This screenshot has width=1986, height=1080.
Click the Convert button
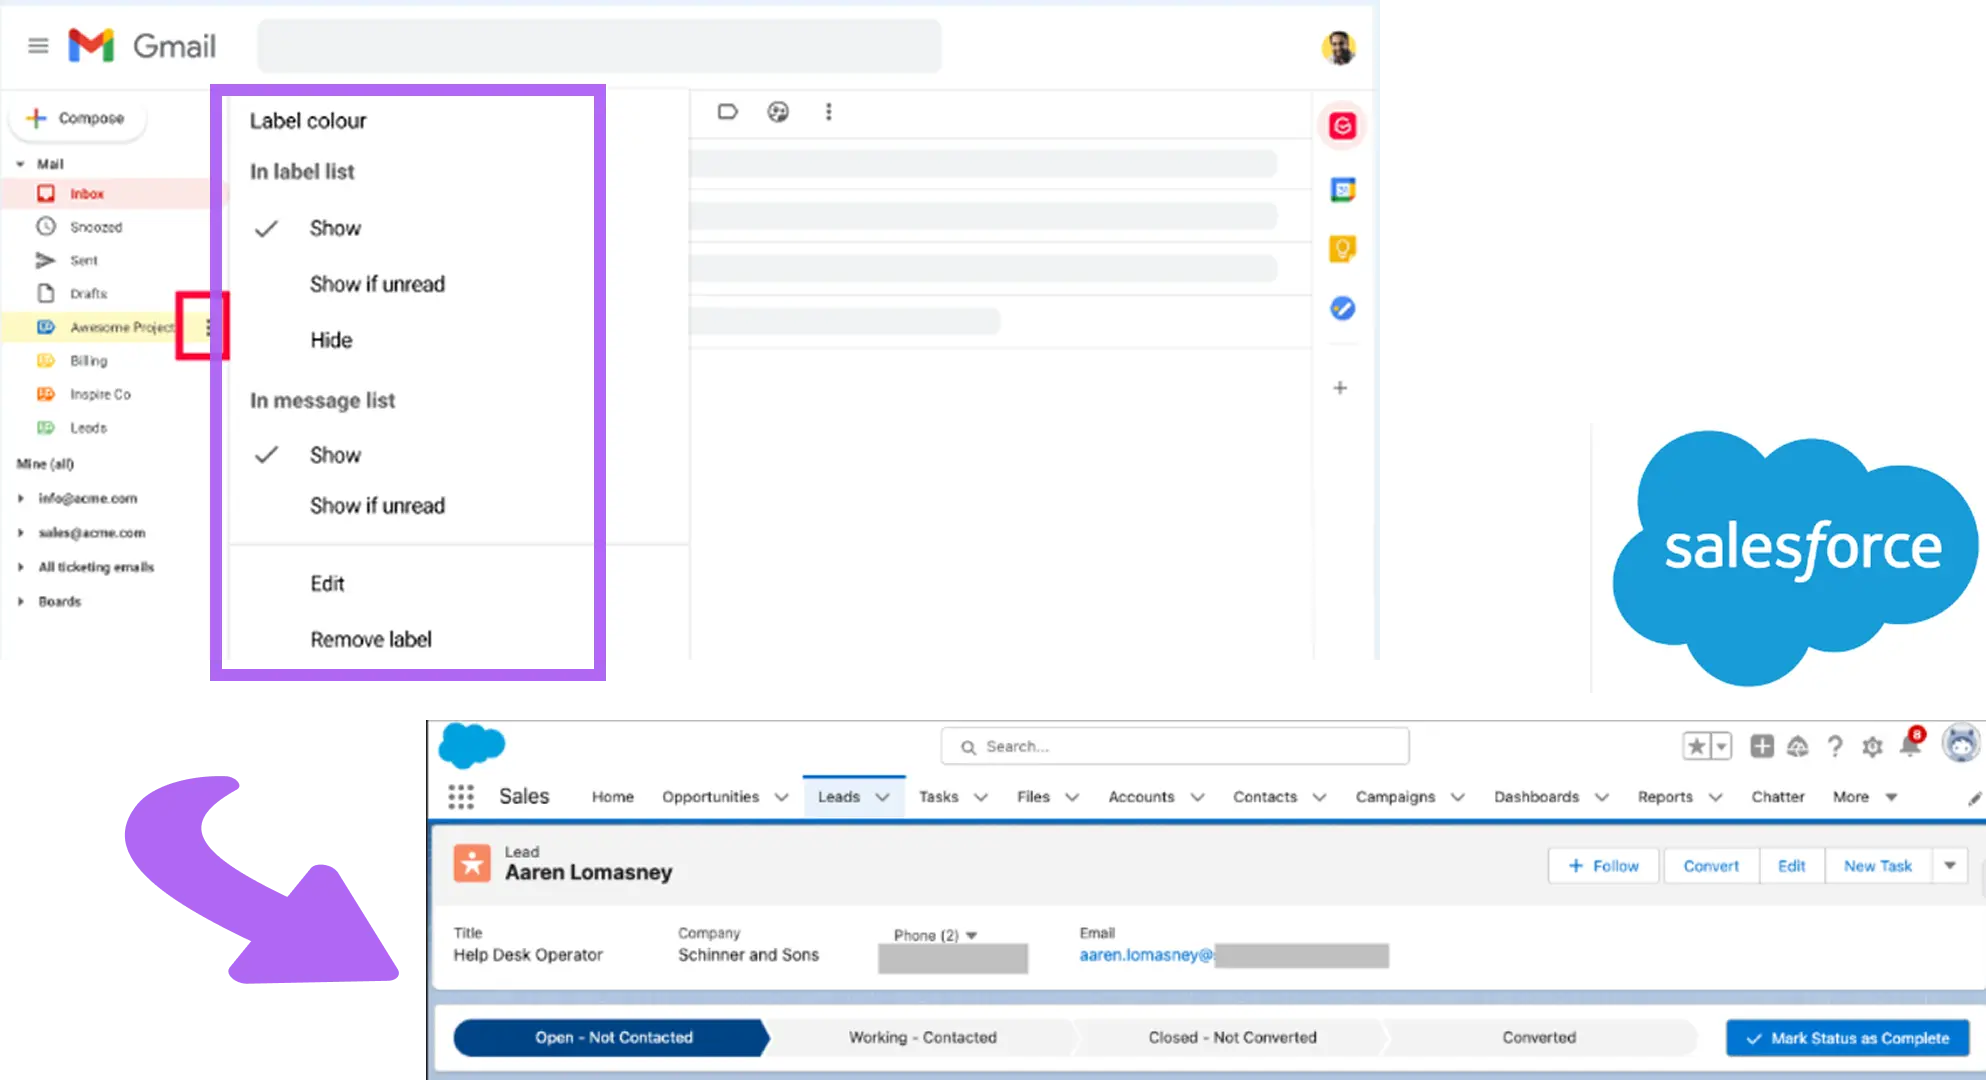point(1711,866)
